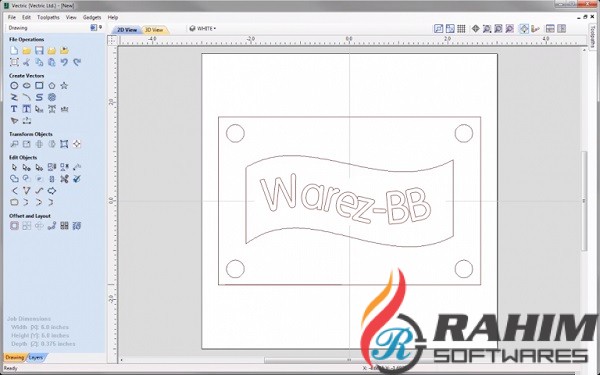Zoom to box in the view toolbar
This screenshot has width=600, height=375.
click(x=487, y=29)
